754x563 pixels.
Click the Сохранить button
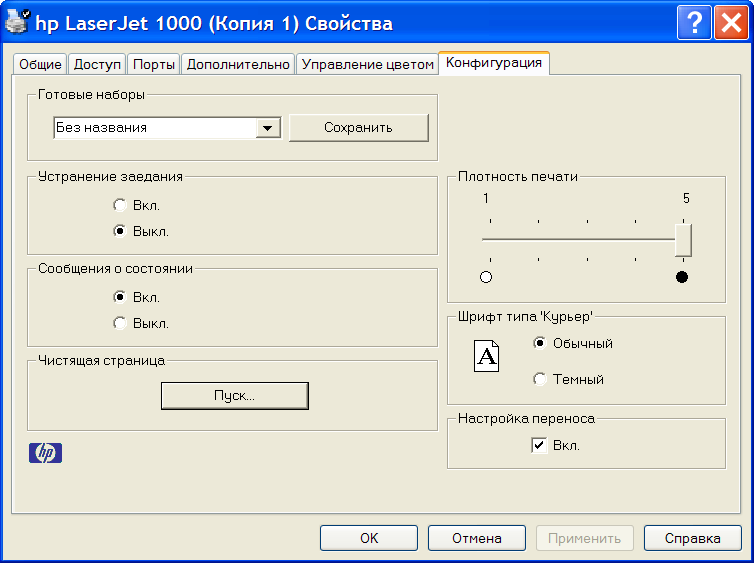click(x=359, y=127)
